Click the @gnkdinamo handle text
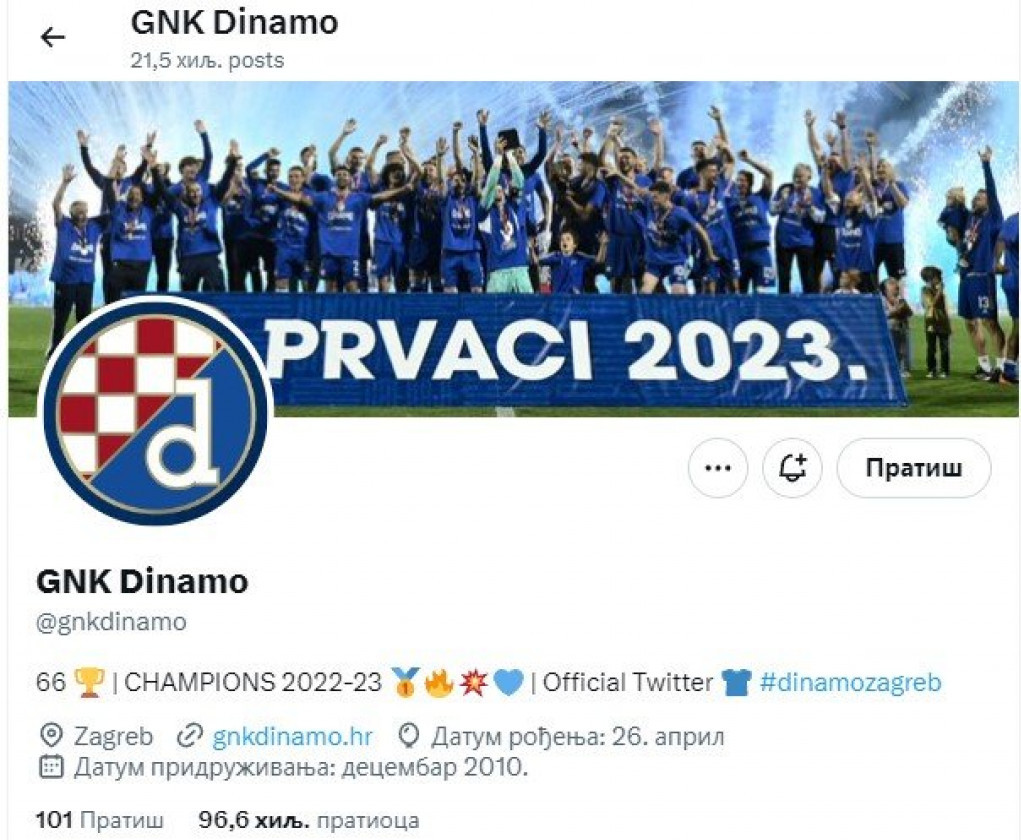The height and width of the screenshot is (840, 1021). [111, 622]
